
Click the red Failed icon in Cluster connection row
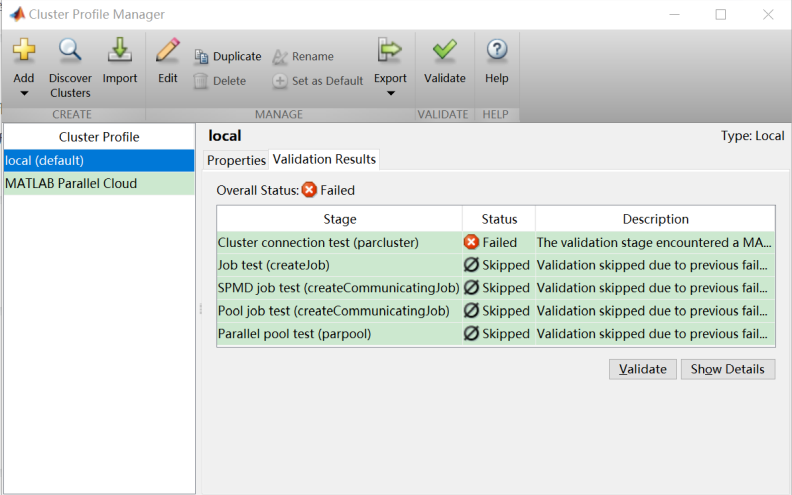click(x=471, y=242)
